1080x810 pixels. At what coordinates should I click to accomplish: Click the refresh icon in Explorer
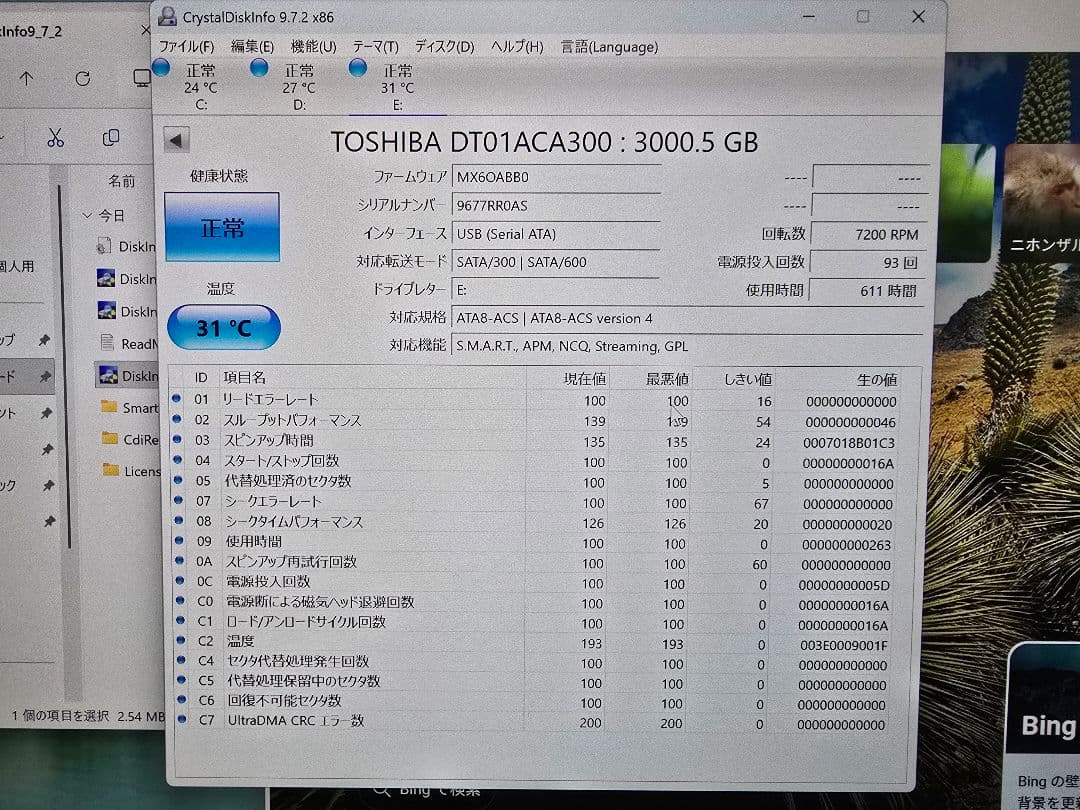tap(82, 79)
